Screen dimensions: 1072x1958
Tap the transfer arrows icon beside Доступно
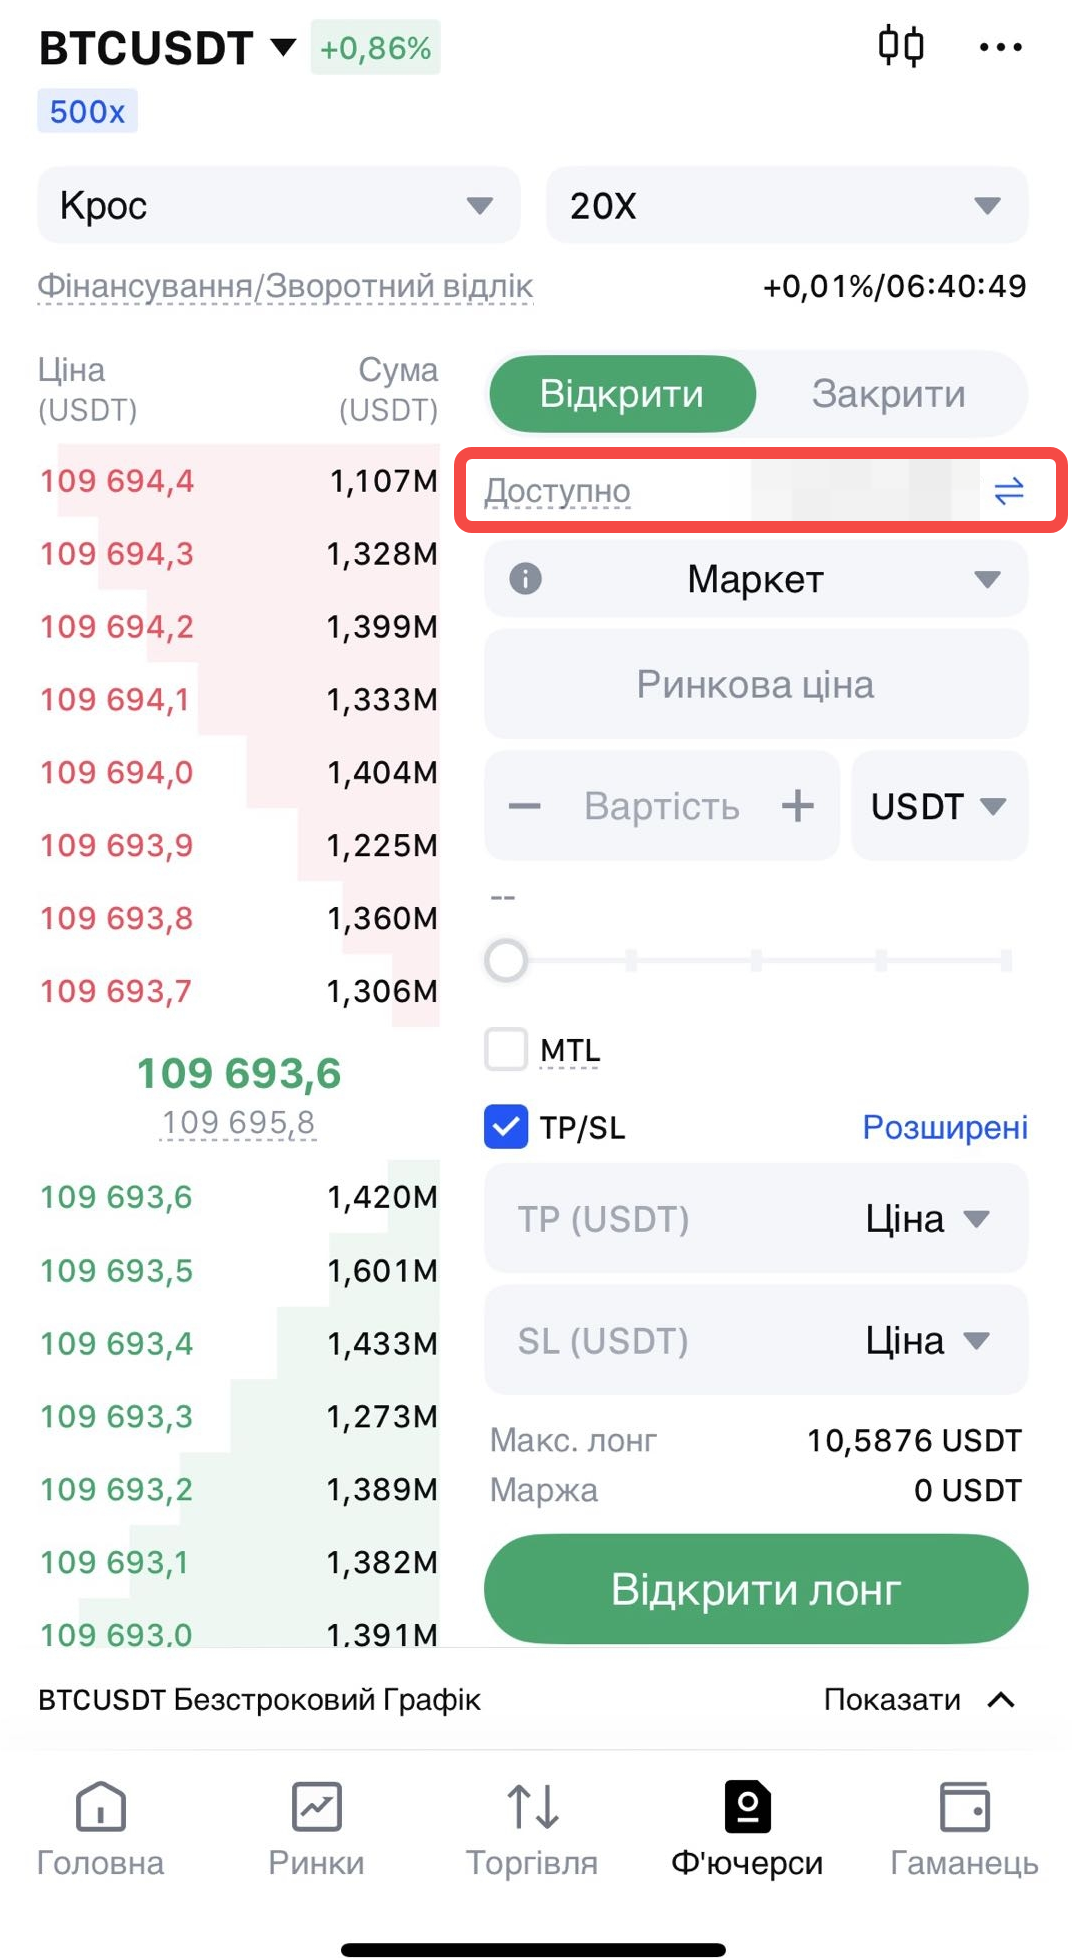pos(1008,491)
